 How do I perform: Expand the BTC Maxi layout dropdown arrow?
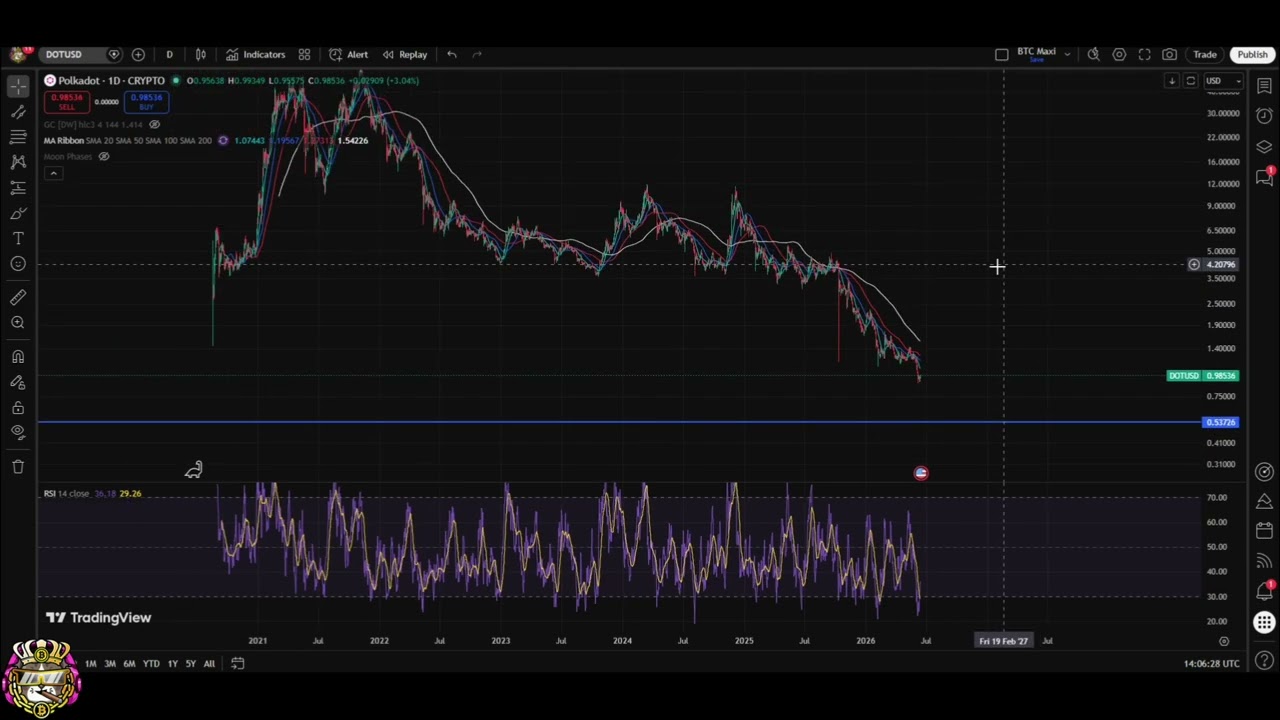point(1067,54)
